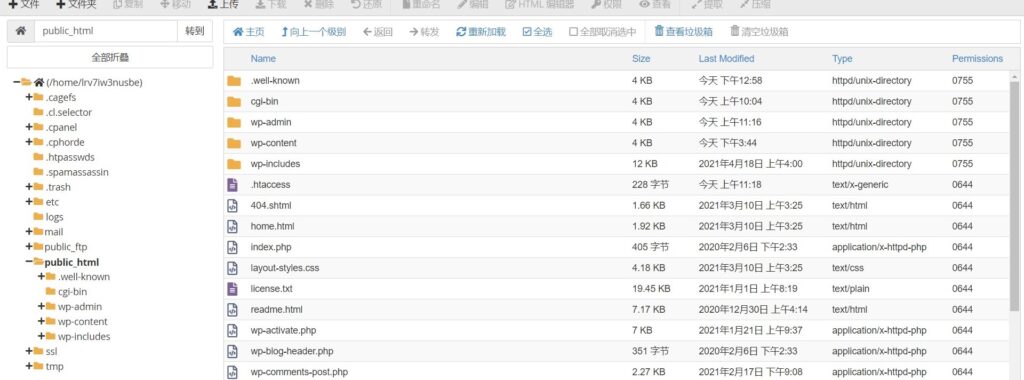The image size is (1024, 380).
Task: Click the Home (主页) navigation icon
Action: pos(238,31)
